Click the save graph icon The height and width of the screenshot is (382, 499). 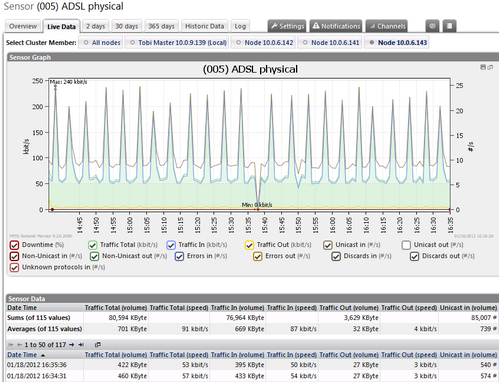click(x=483, y=67)
